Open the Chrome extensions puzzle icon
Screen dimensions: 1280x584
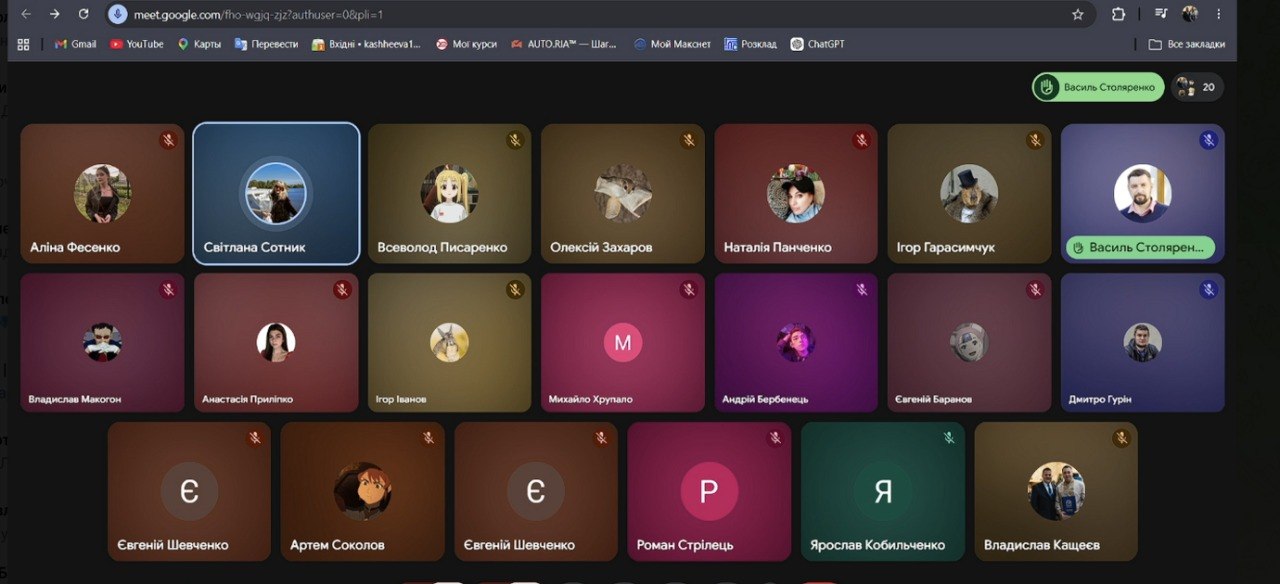[1119, 15]
